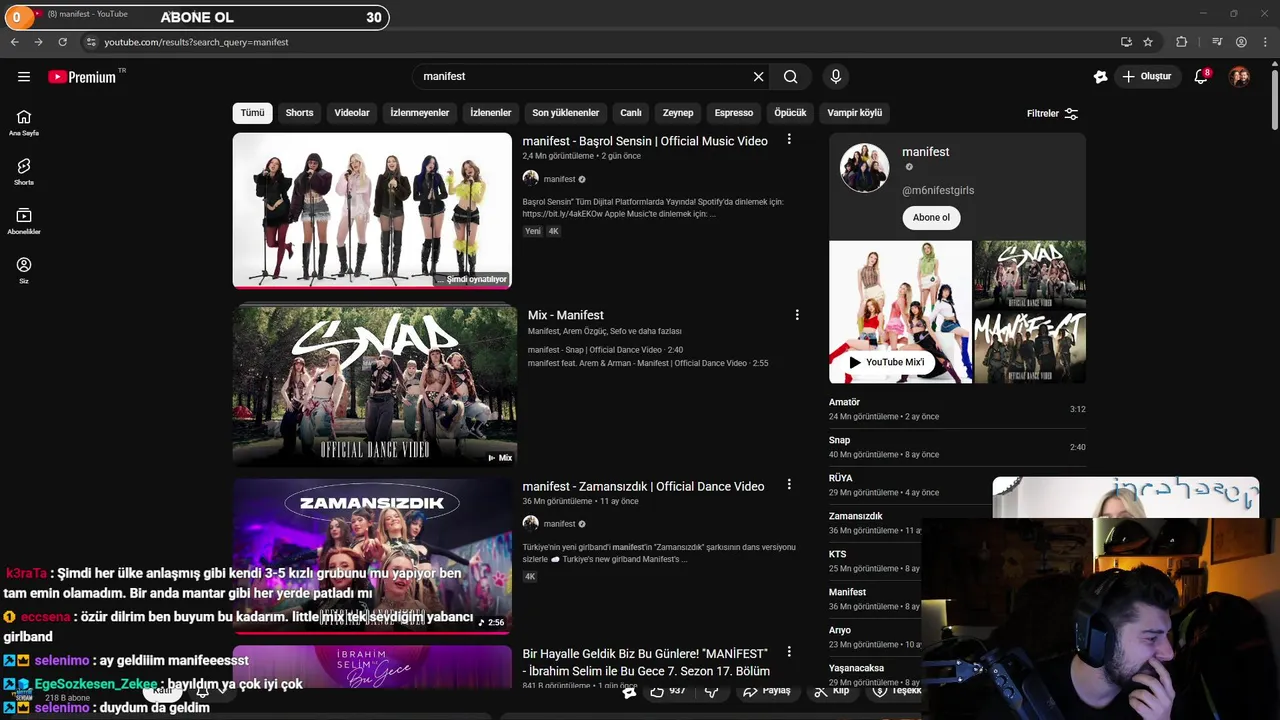Select the Espresso filter chip
The width and height of the screenshot is (1280, 720).
(x=734, y=113)
